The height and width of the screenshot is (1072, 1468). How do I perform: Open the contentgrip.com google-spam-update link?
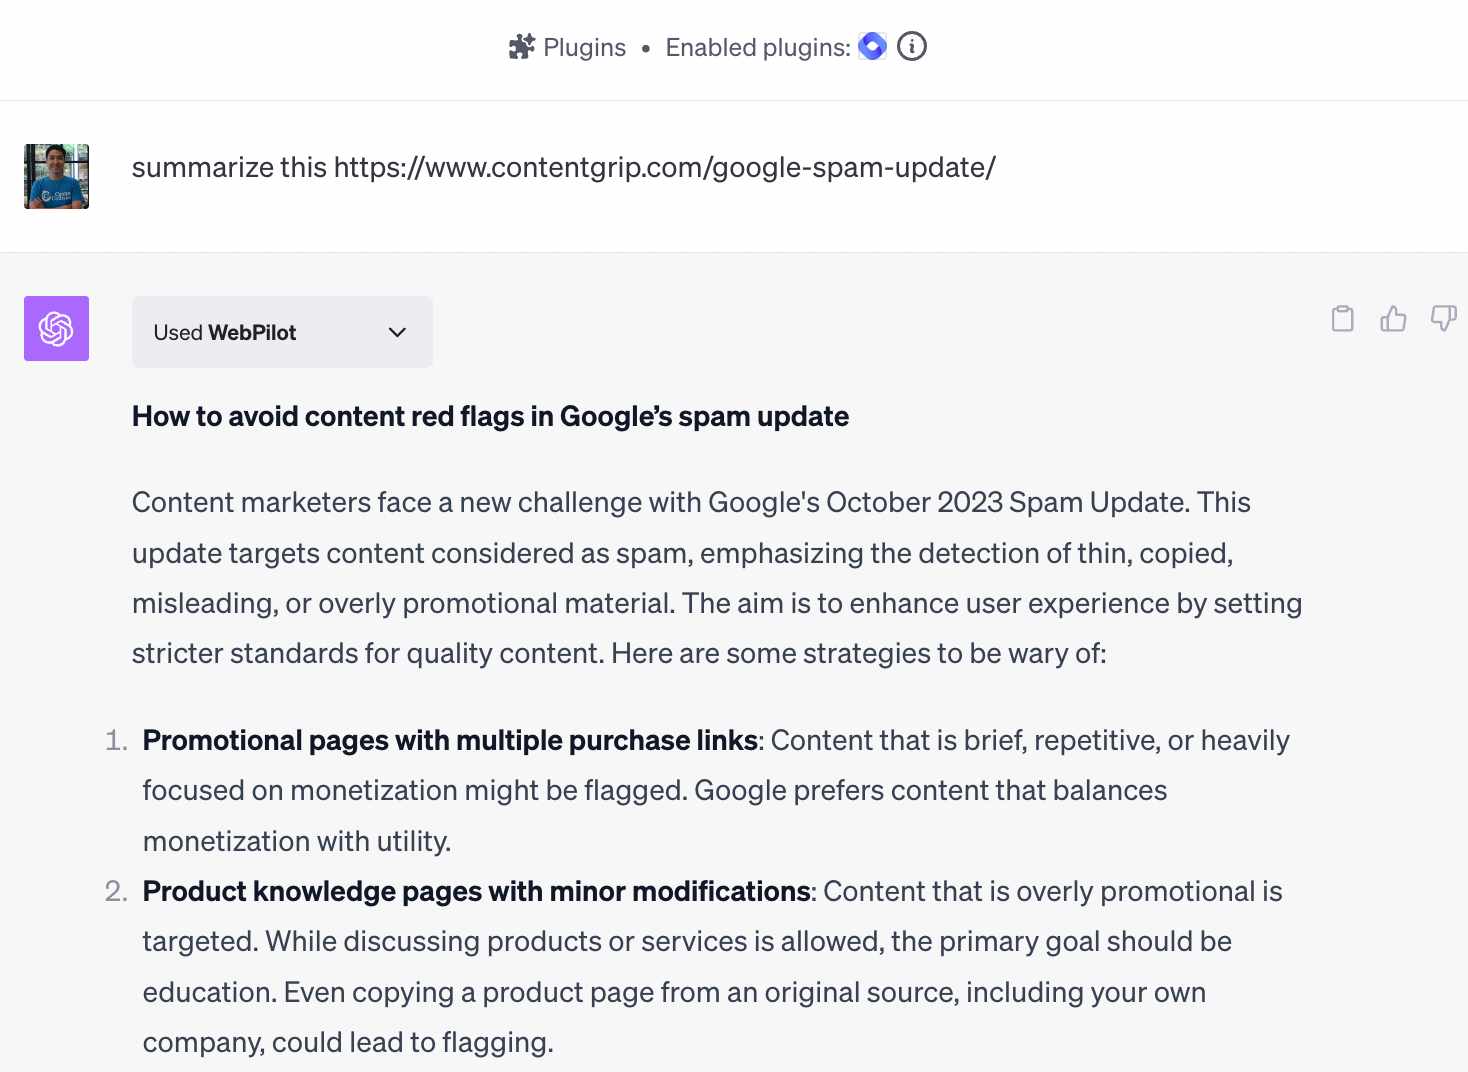(x=663, y=167)
